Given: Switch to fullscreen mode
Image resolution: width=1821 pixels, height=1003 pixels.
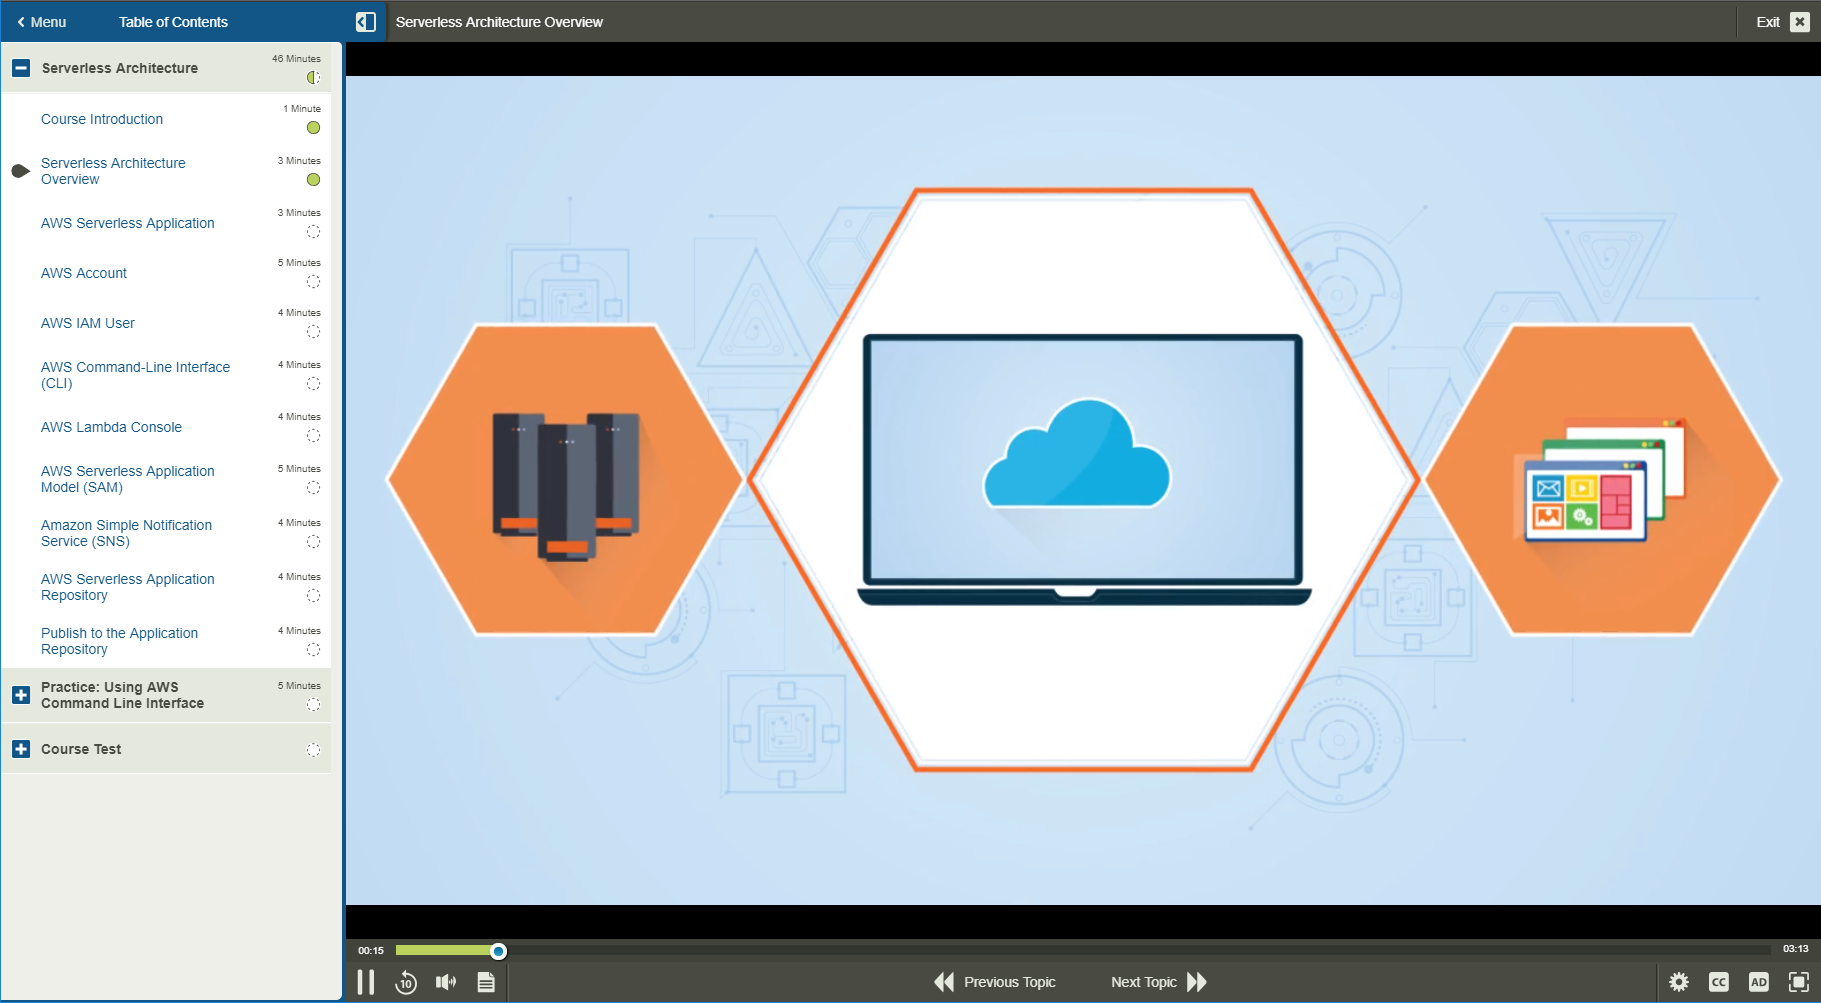Looking at the screenshot, I should click(1798, 981).
